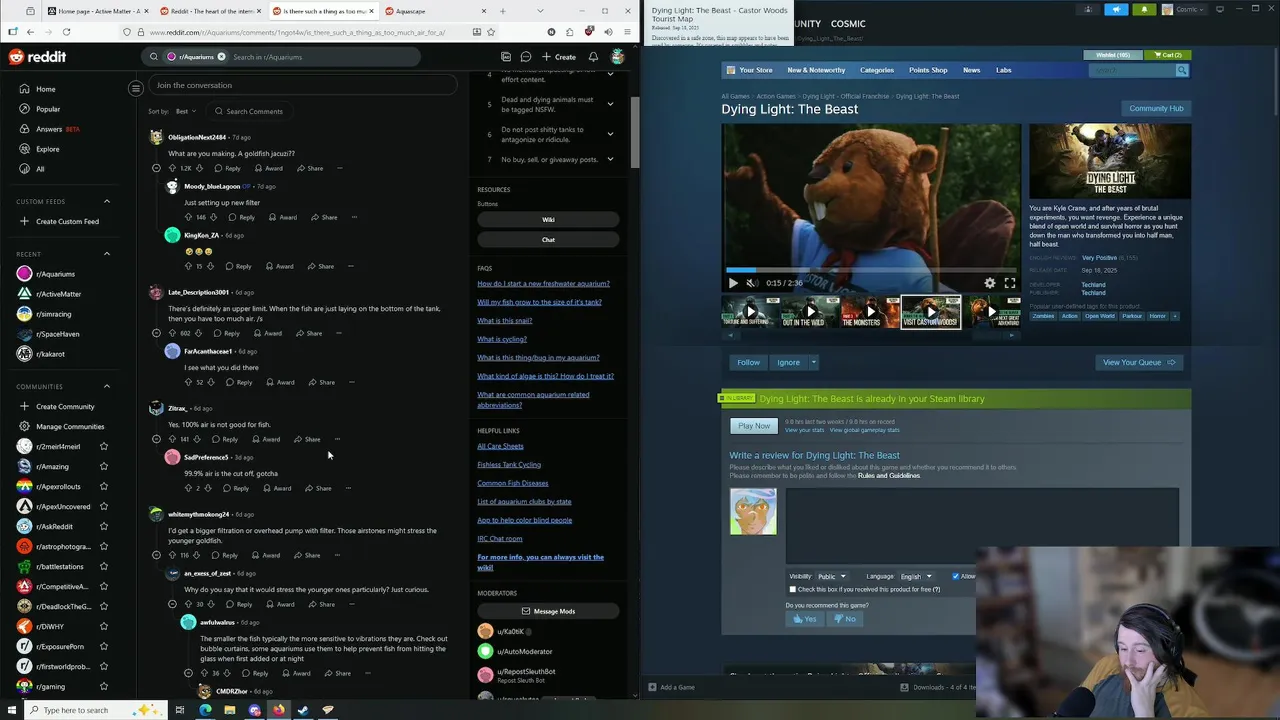1280x720 pixels.
Task: Collapse the Communities section
Action: [x=107, y=386]
